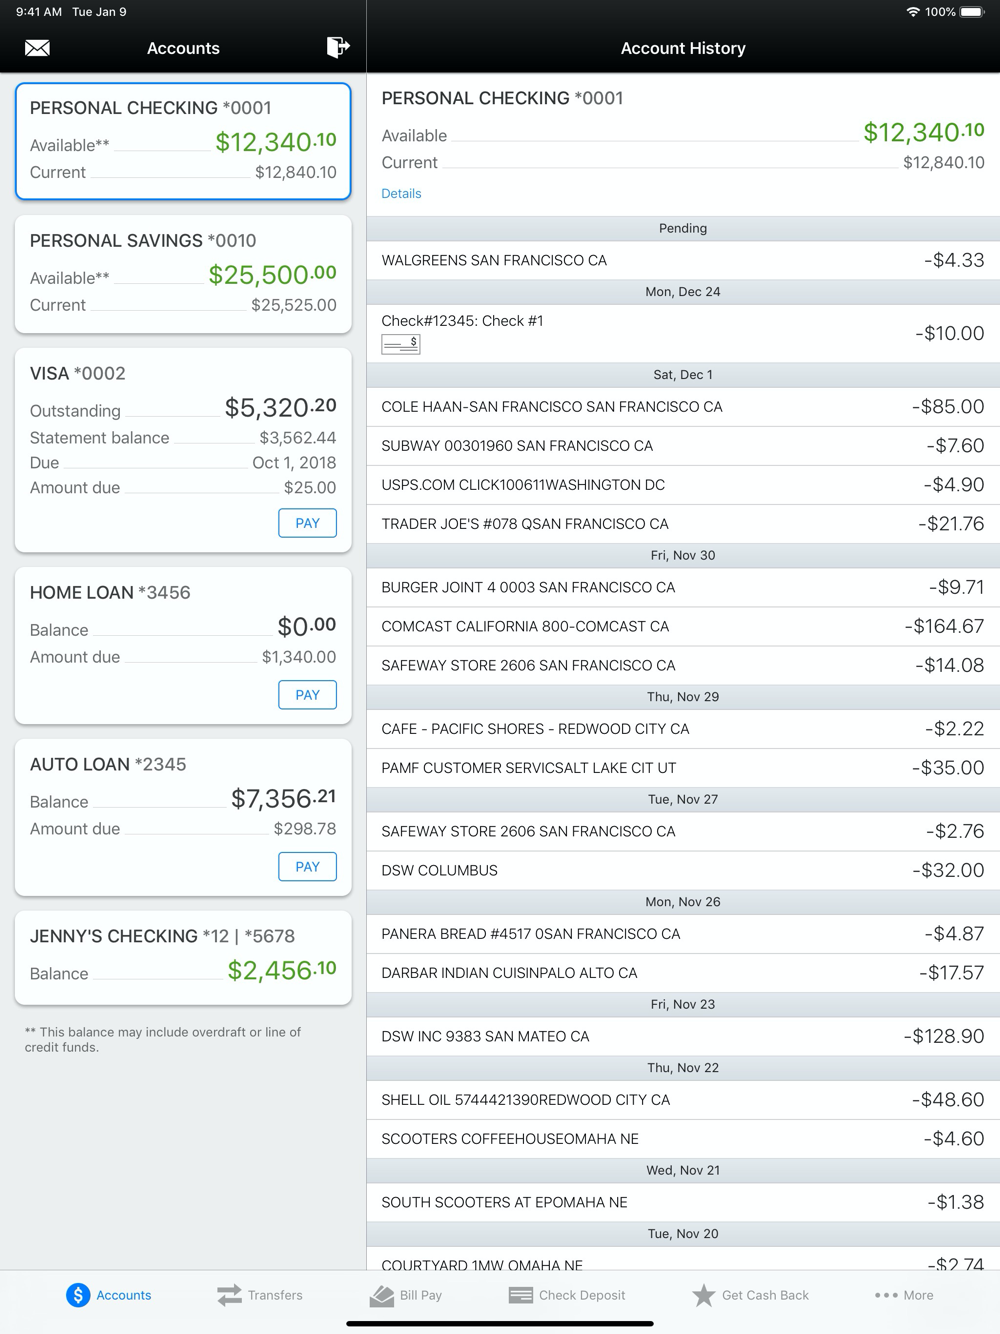
Task: Tap the Accounts dollar sign icon
Action: click(x=78, y=1295)
